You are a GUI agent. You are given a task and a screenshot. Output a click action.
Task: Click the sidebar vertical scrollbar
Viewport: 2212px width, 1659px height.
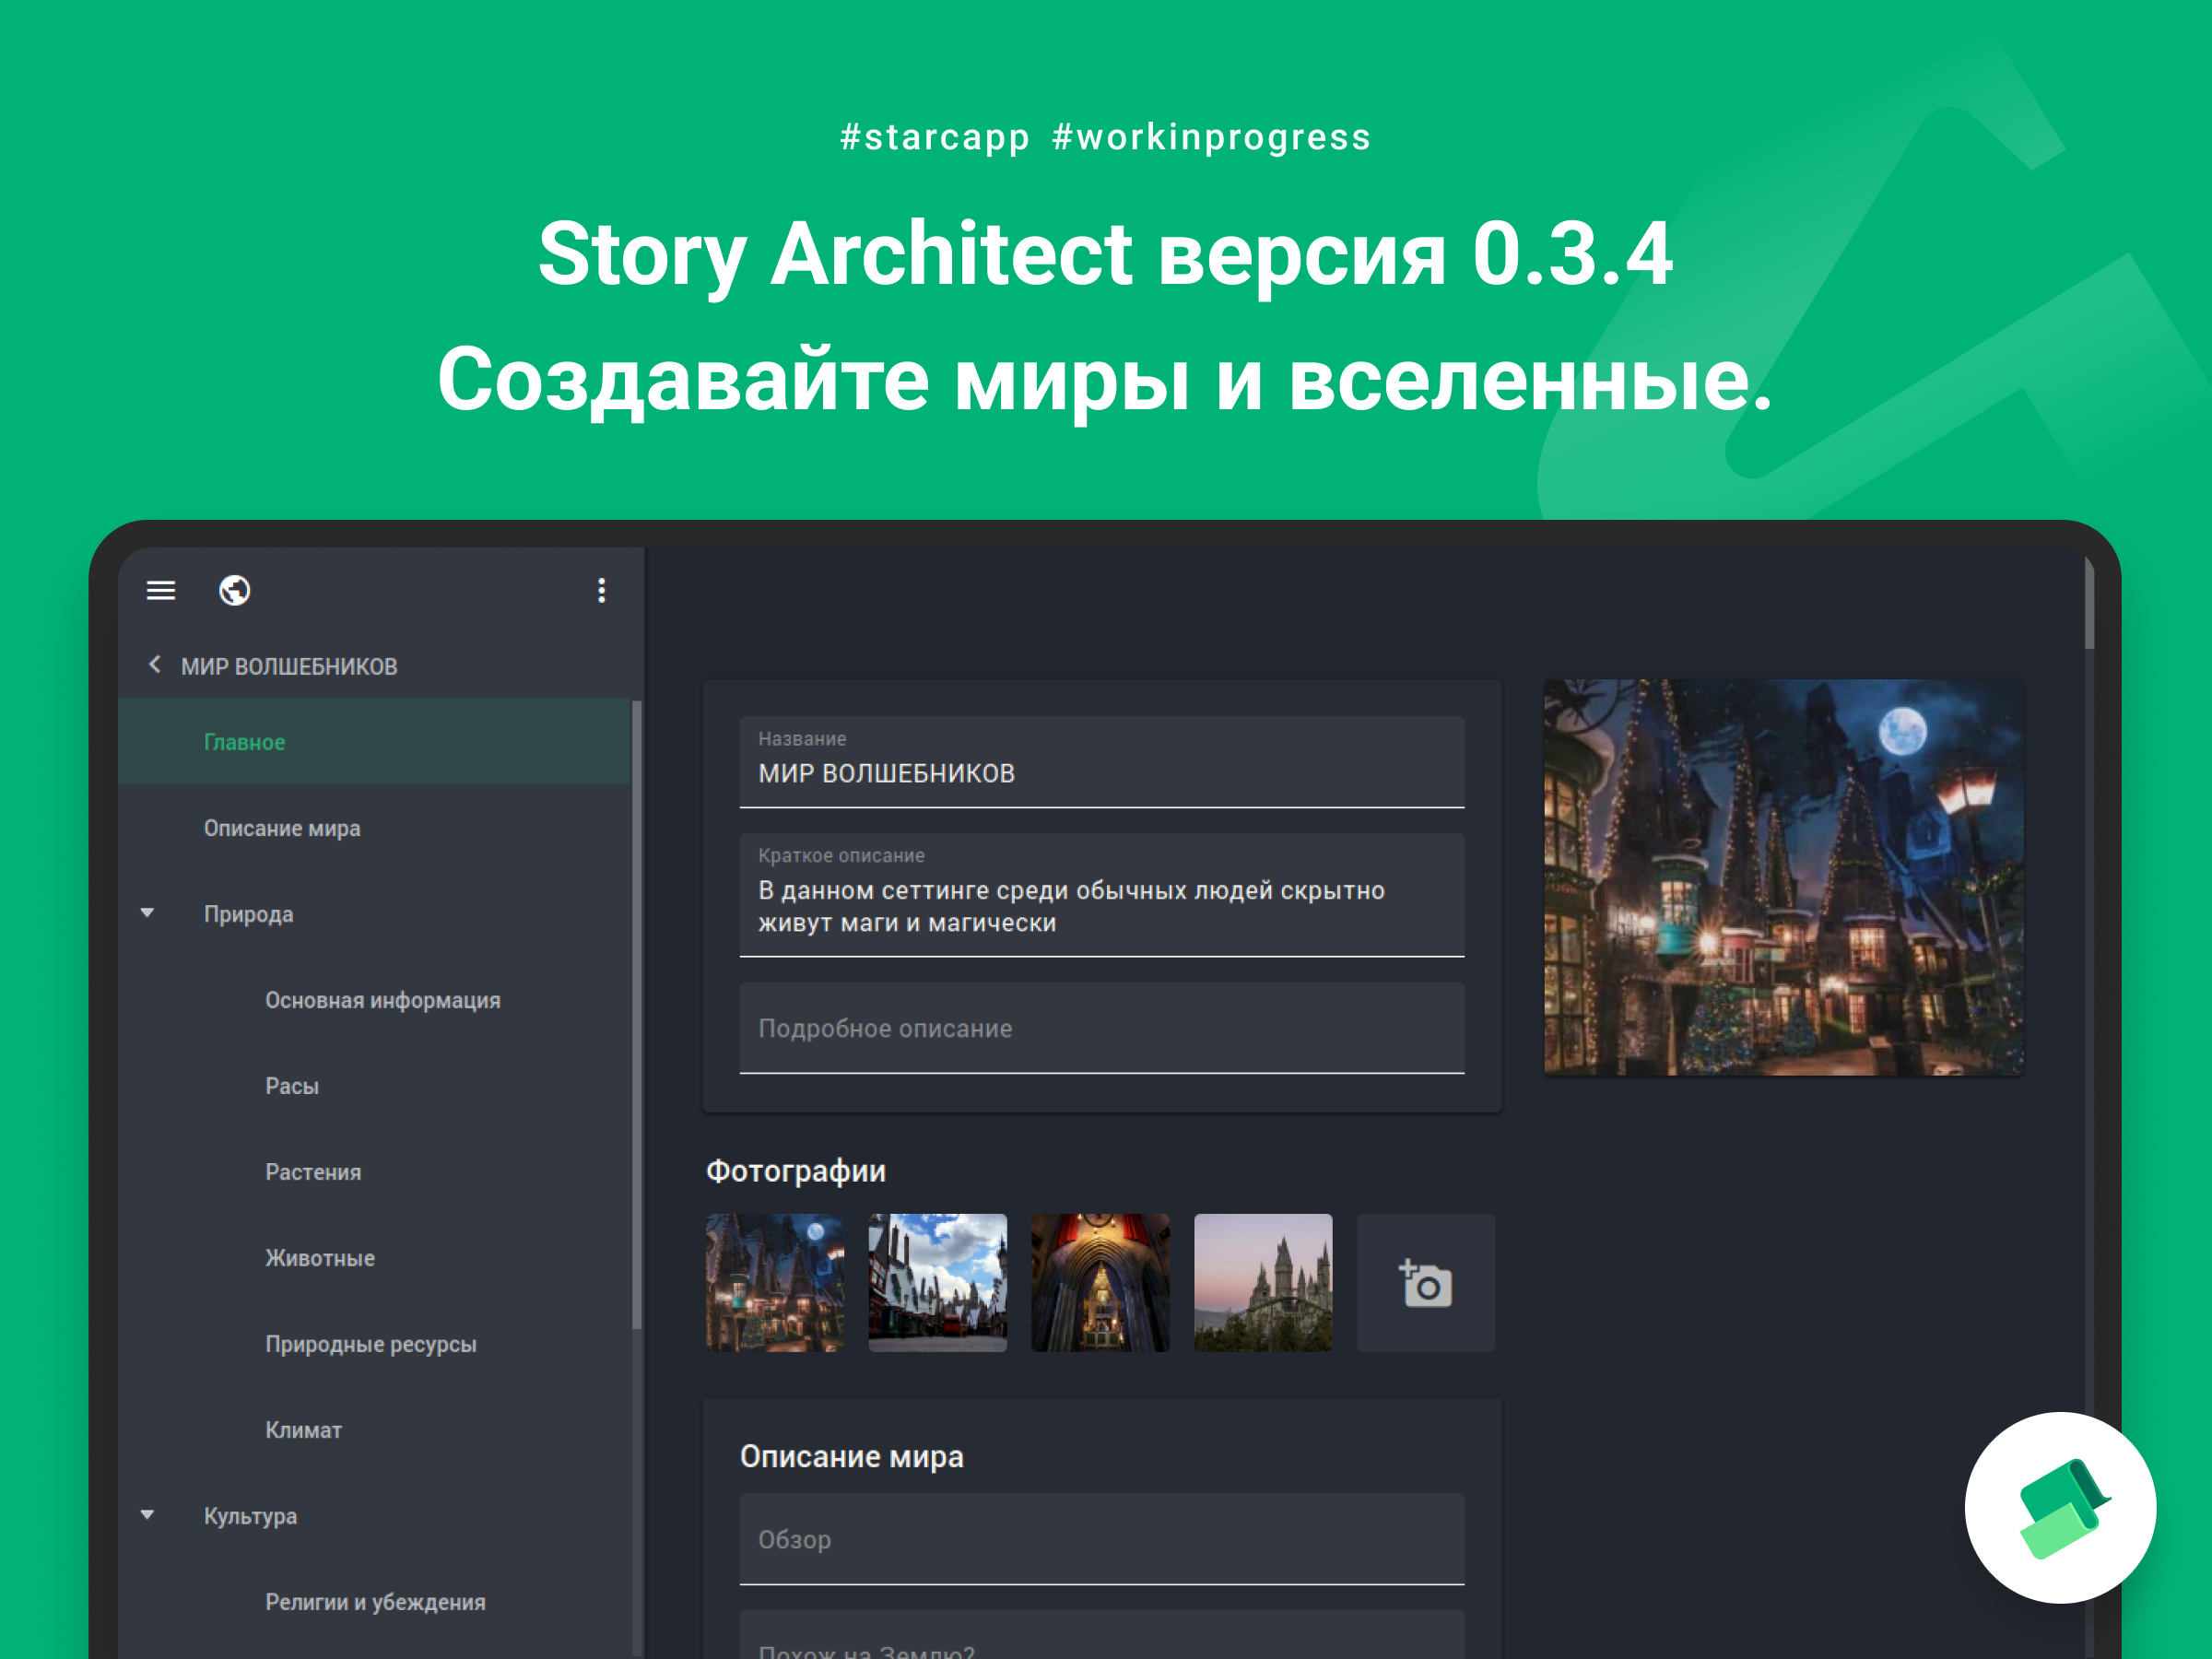[636, 1015]
